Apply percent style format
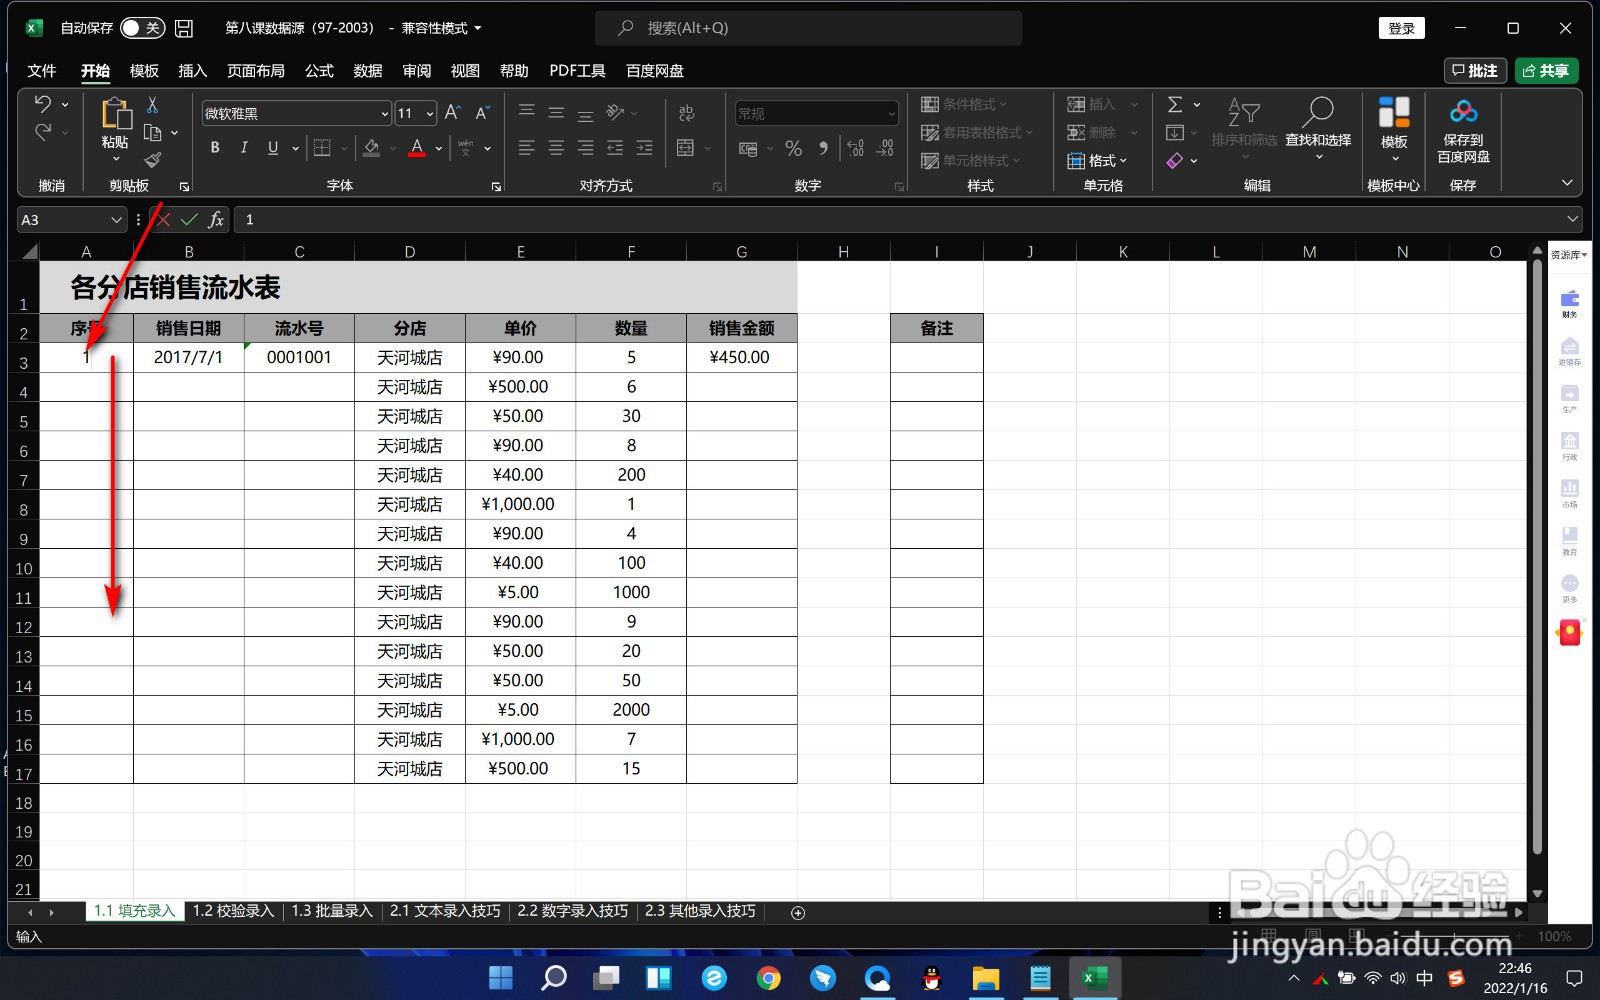This screenshot has width=1600, height=1000. [x=794, y=148]
